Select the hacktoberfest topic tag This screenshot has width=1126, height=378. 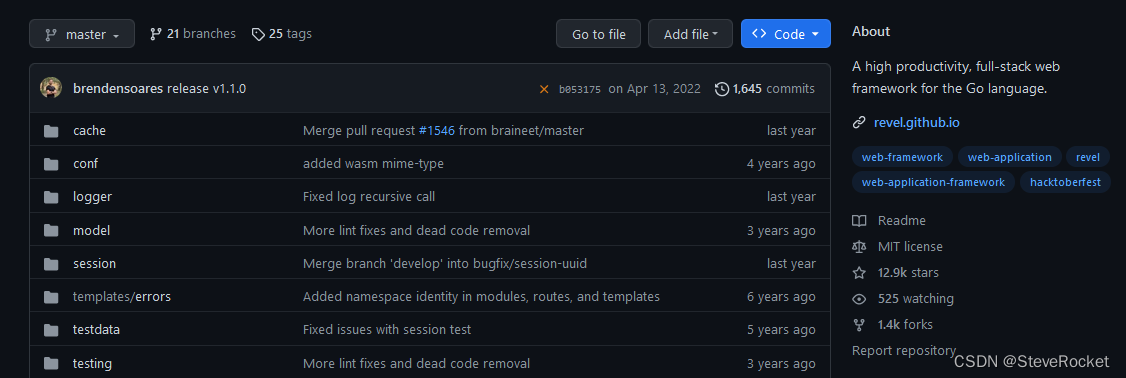click(1065, 183)
